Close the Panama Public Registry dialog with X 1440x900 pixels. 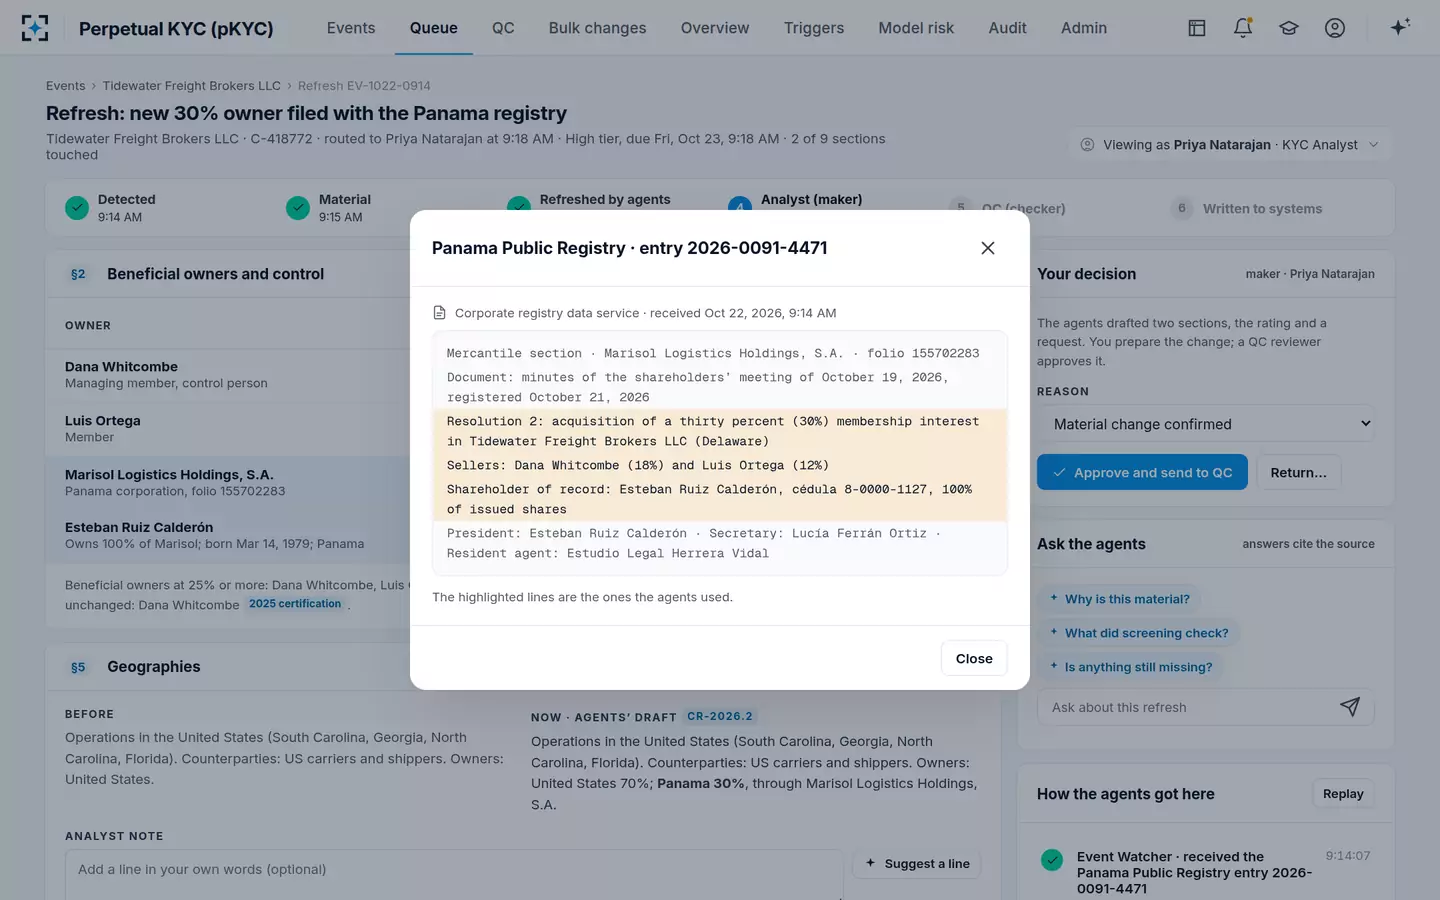[x=988, y=248]
